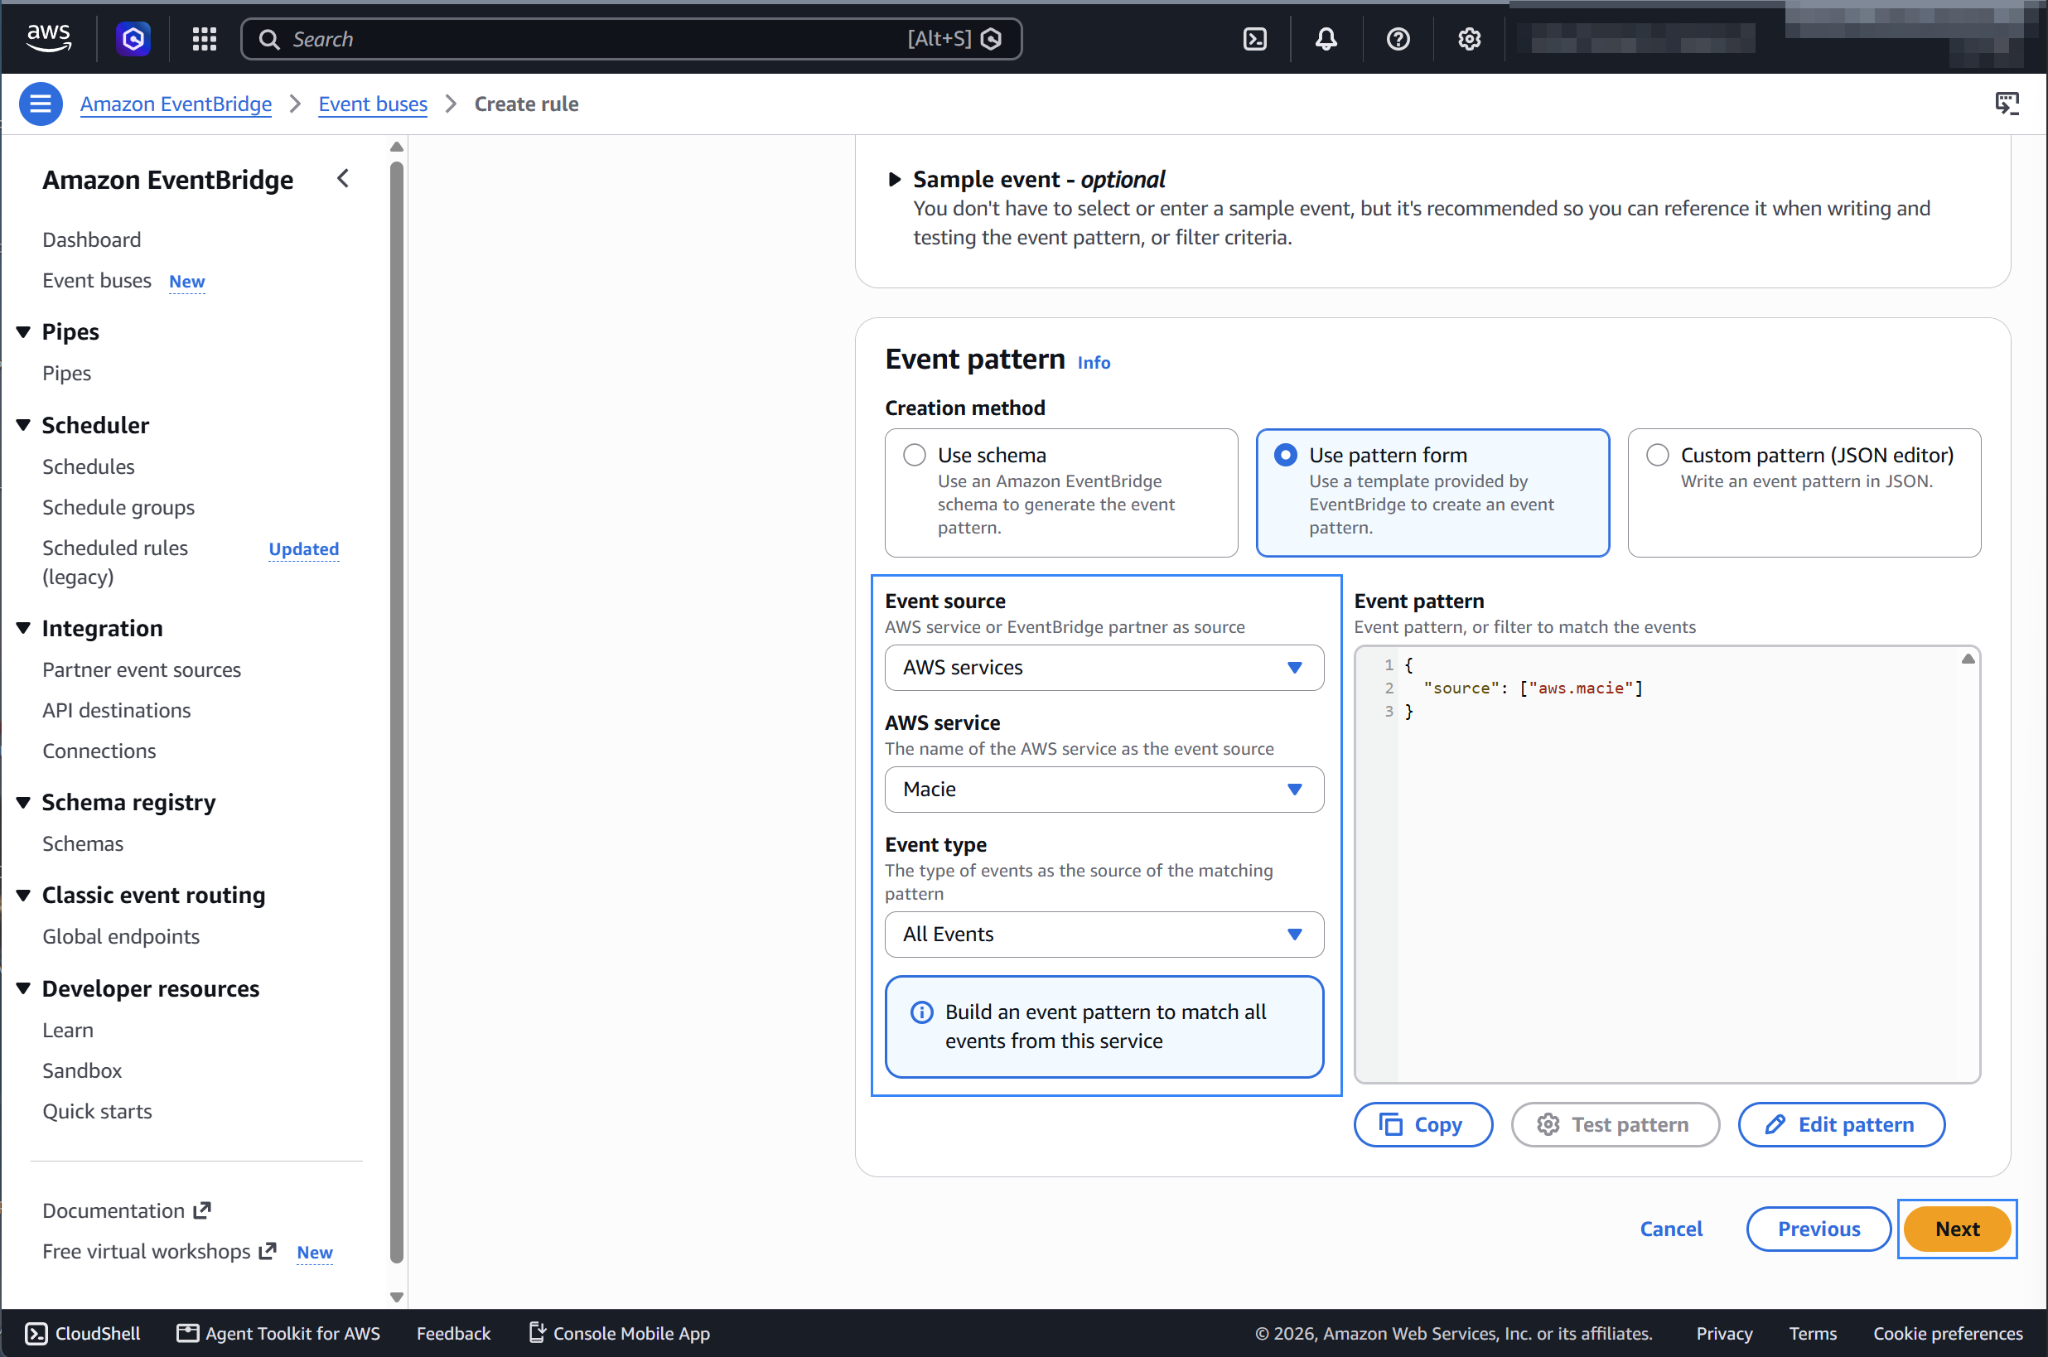Open Schedule groups in the sidebar
The height and width of the screenshot is (1357, 2048).
[118, 507]
